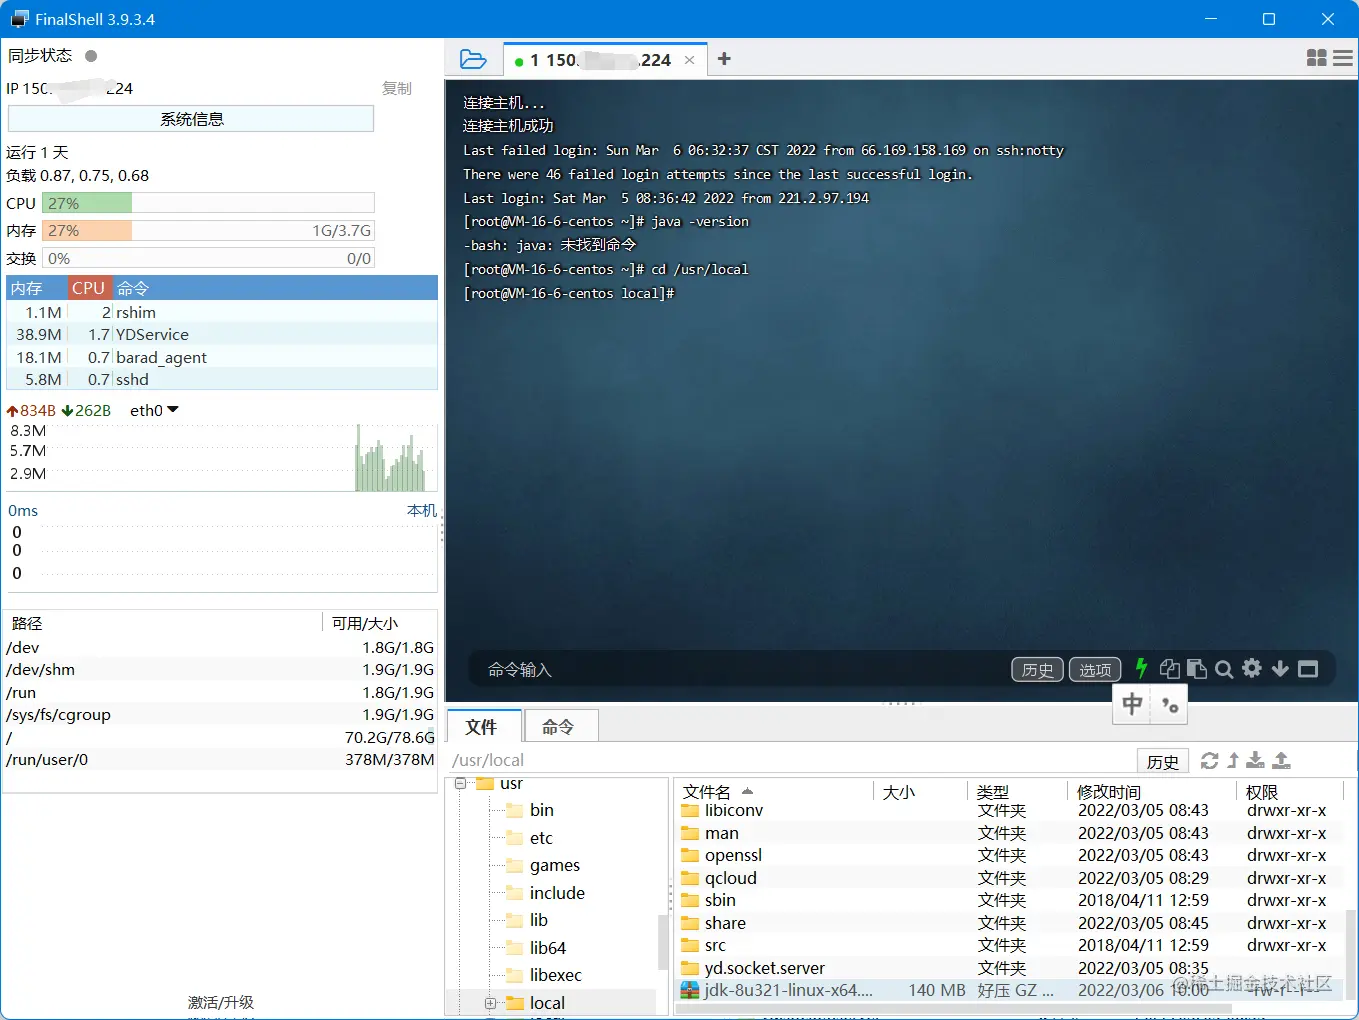
Task: Jump to terminal bottom with down arrow
Action: point(1280,668)
